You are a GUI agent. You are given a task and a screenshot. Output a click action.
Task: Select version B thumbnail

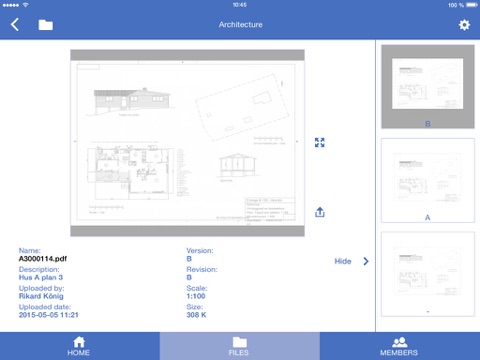(428, 87)
